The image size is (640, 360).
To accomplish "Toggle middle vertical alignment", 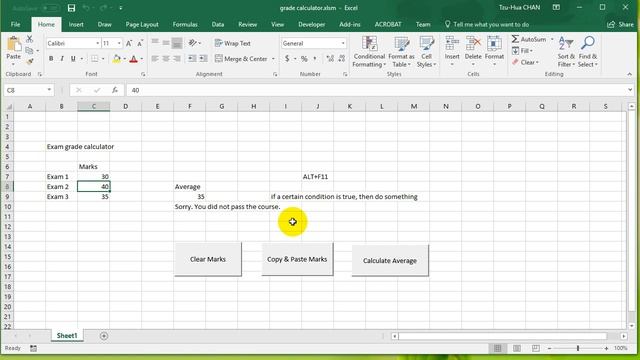I will pyautogui.click(x=166, y=43).
